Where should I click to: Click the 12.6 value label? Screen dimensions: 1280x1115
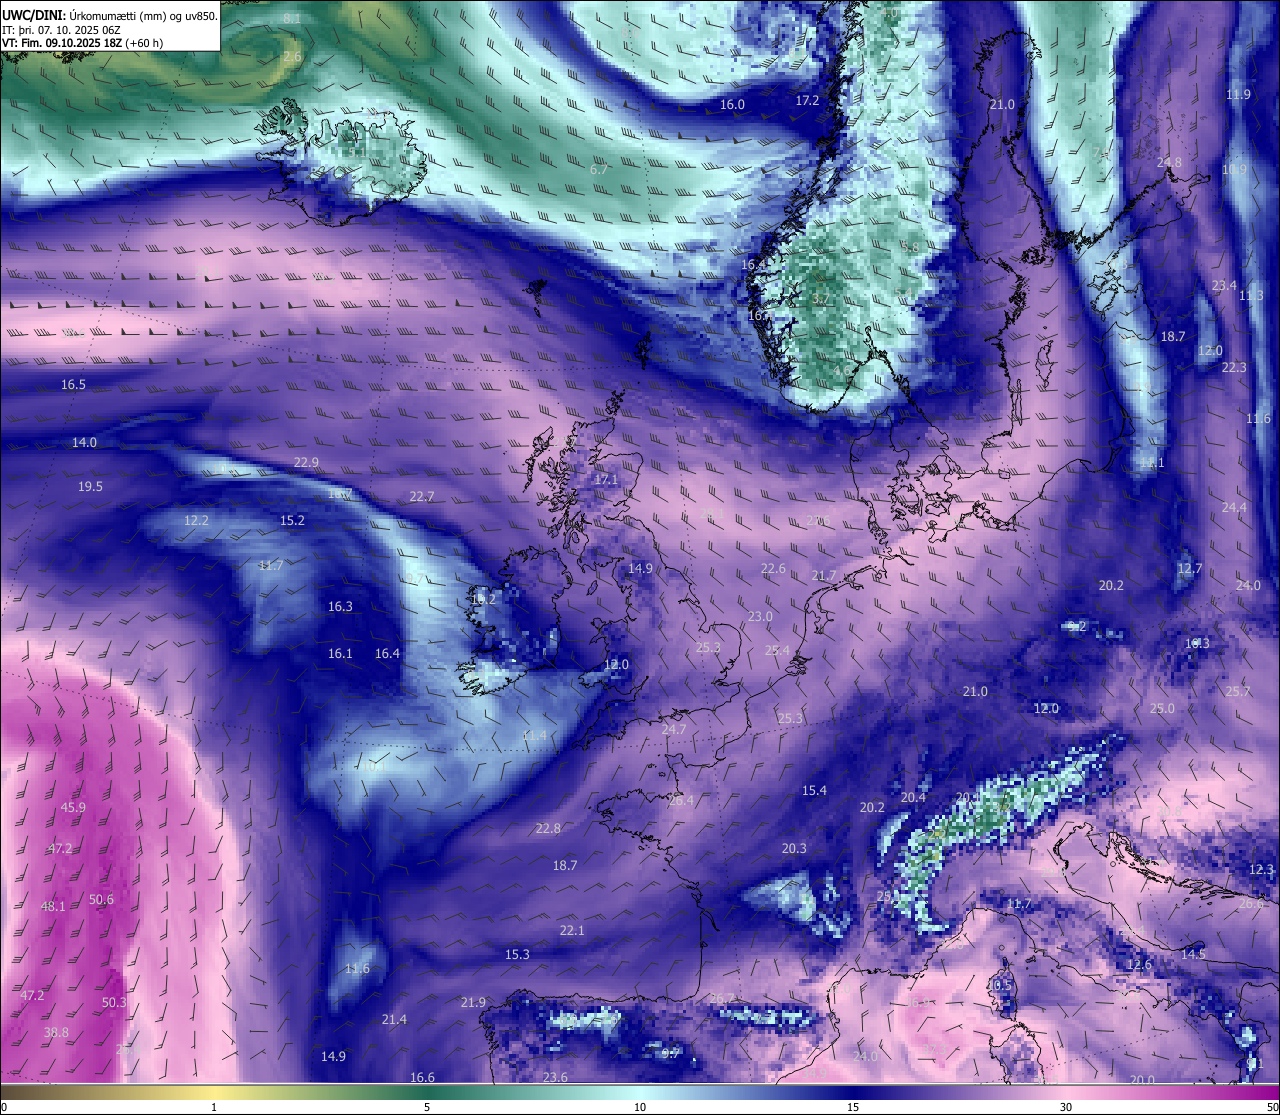(x=1139, y=965)
